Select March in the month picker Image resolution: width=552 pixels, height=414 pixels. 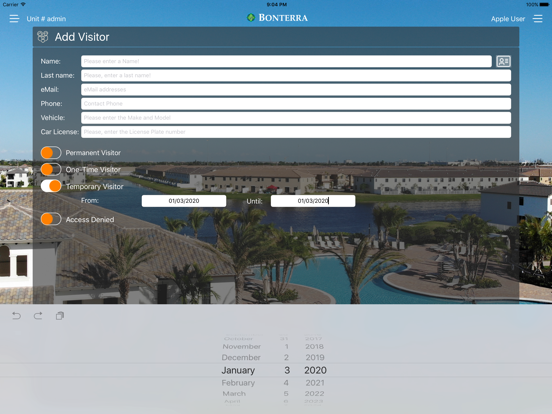point(234,394)
